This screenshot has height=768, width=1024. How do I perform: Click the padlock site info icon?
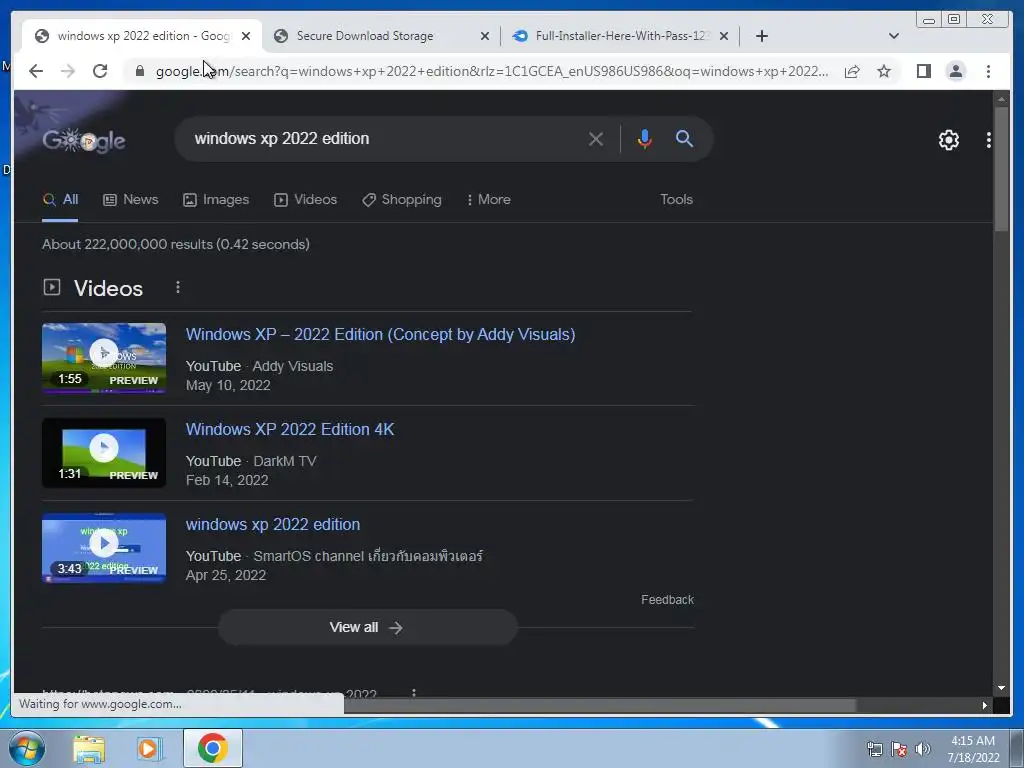[140, 71]
